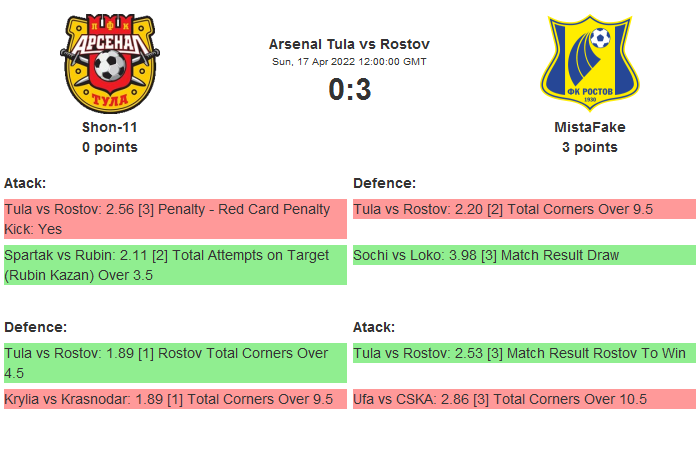
Task: Click MistaFake's Atack heading in lower right
Action: [374, 327]
